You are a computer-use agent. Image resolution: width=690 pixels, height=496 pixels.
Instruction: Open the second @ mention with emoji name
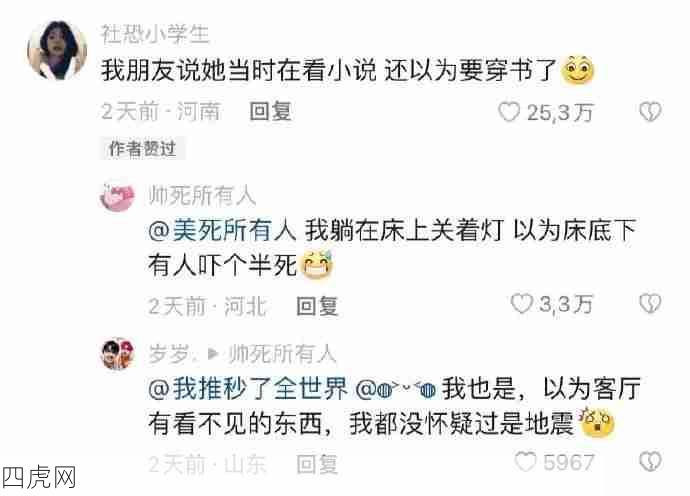click(x=396, y=389)
